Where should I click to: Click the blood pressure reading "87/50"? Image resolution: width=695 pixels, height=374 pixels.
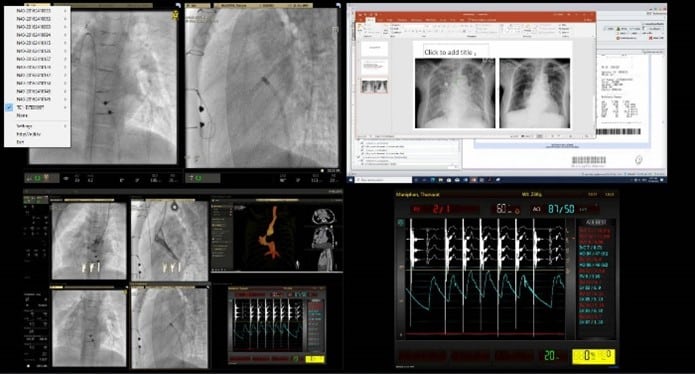tap(561, 208)
